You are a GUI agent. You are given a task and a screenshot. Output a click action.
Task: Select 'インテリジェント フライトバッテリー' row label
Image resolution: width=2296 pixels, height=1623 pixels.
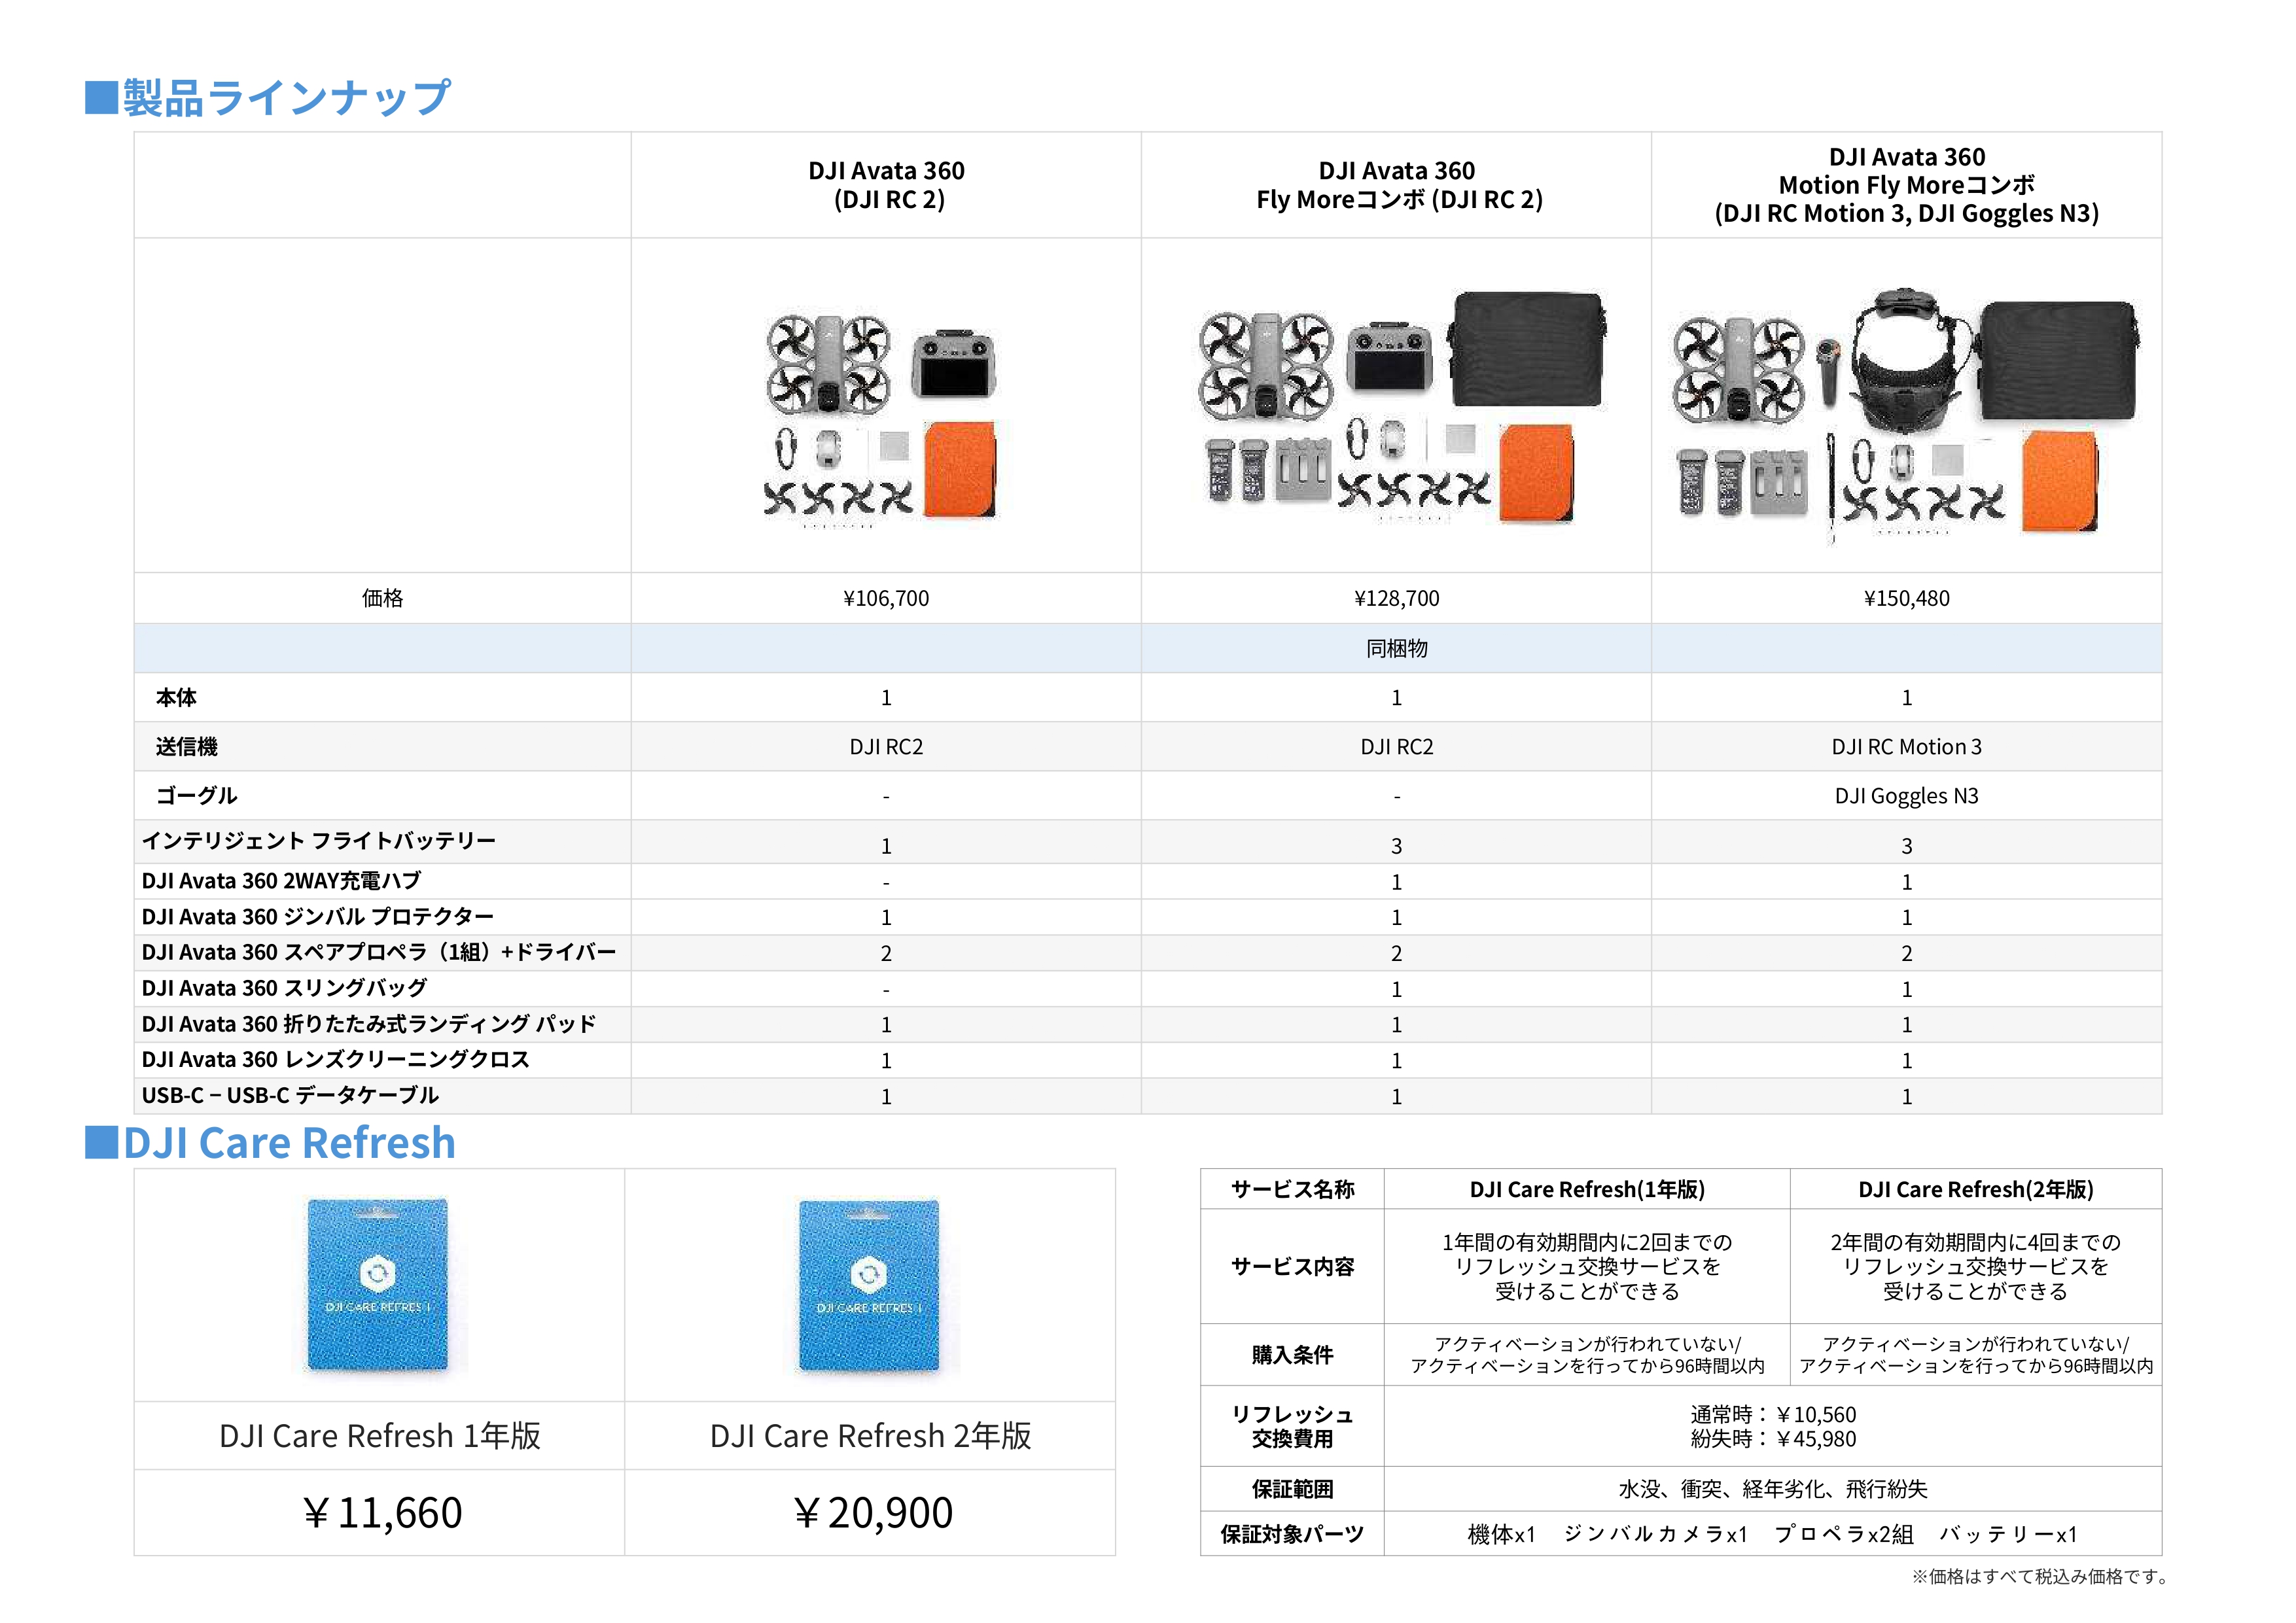(319, 841)
